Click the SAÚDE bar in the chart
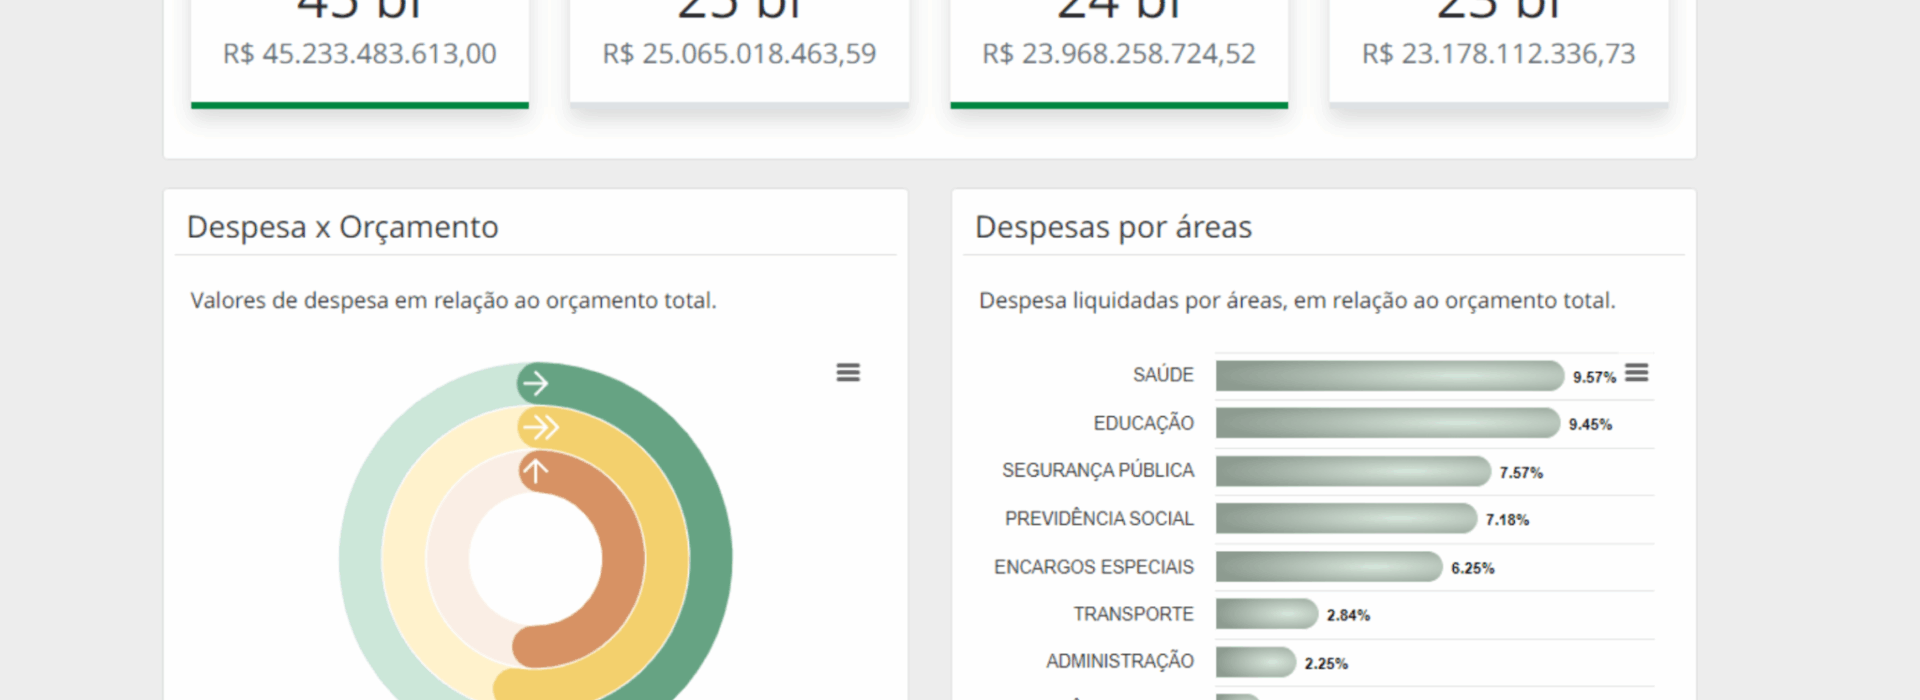The width and height of the screenshot is (1920, 700). pos(1388,376)
